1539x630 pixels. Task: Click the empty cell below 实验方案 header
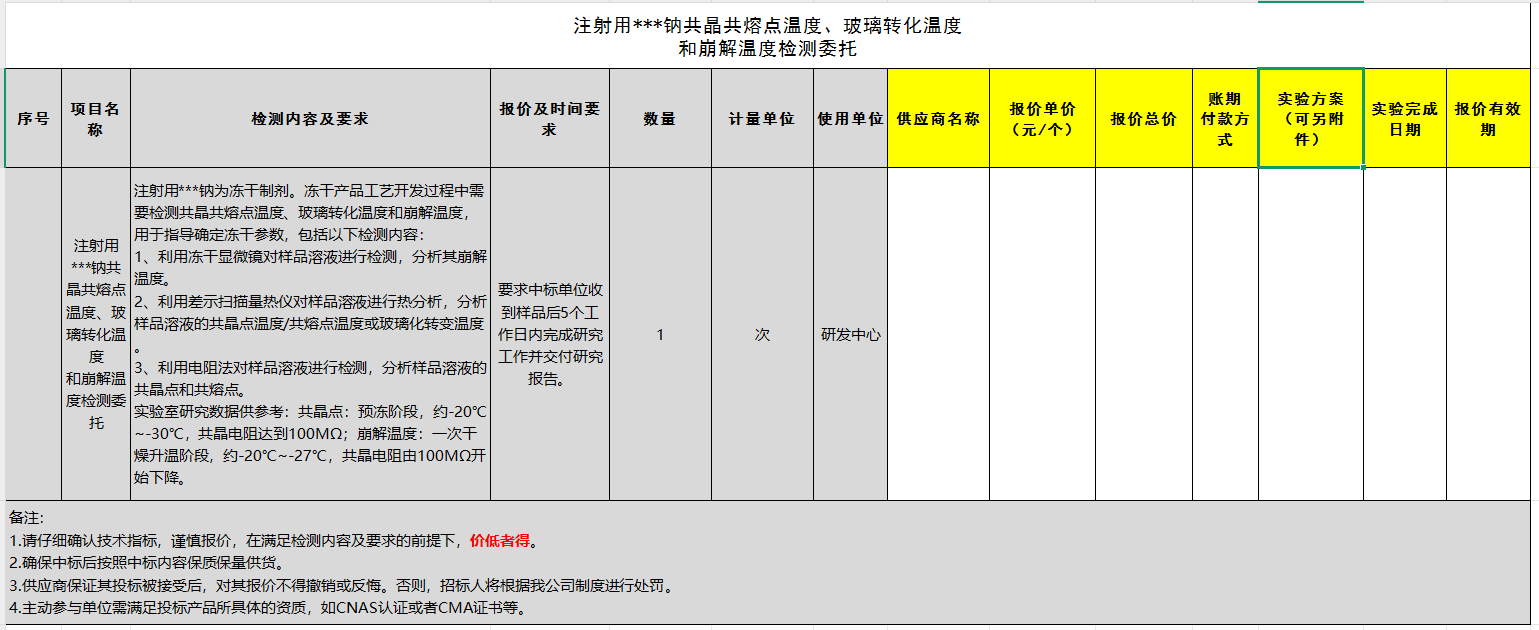[x=1310, y=334]
